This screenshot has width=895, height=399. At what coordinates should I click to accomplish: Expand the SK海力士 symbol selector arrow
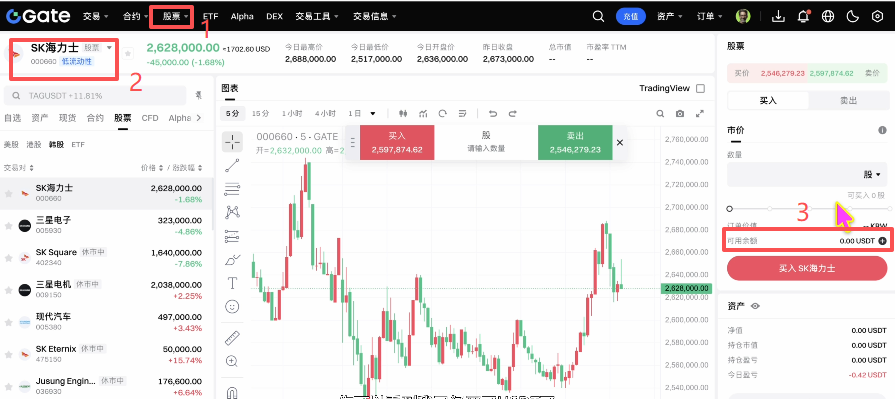pyautogui.click(x=109, y=48)
